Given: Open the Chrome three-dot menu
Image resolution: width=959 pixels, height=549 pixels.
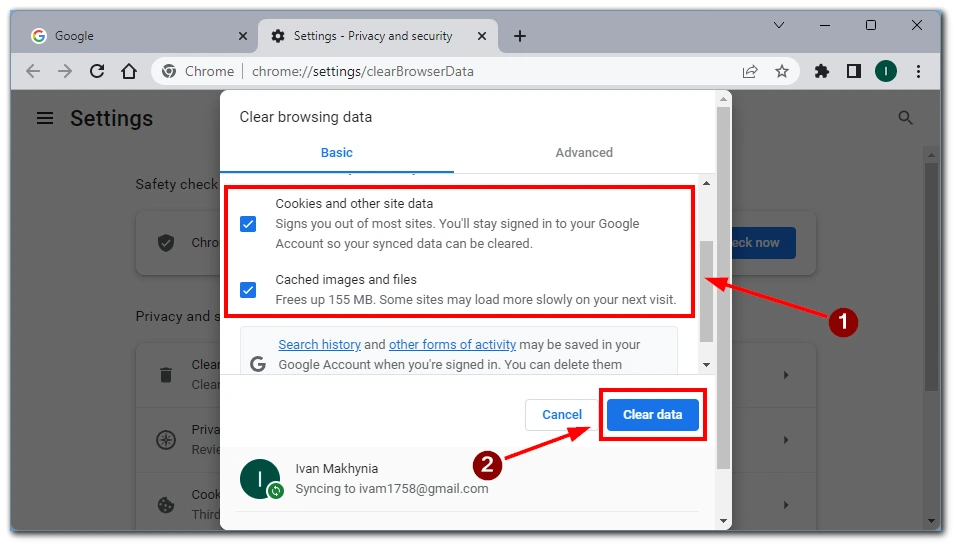Looking at the screenshot, I should coord(918,72).
